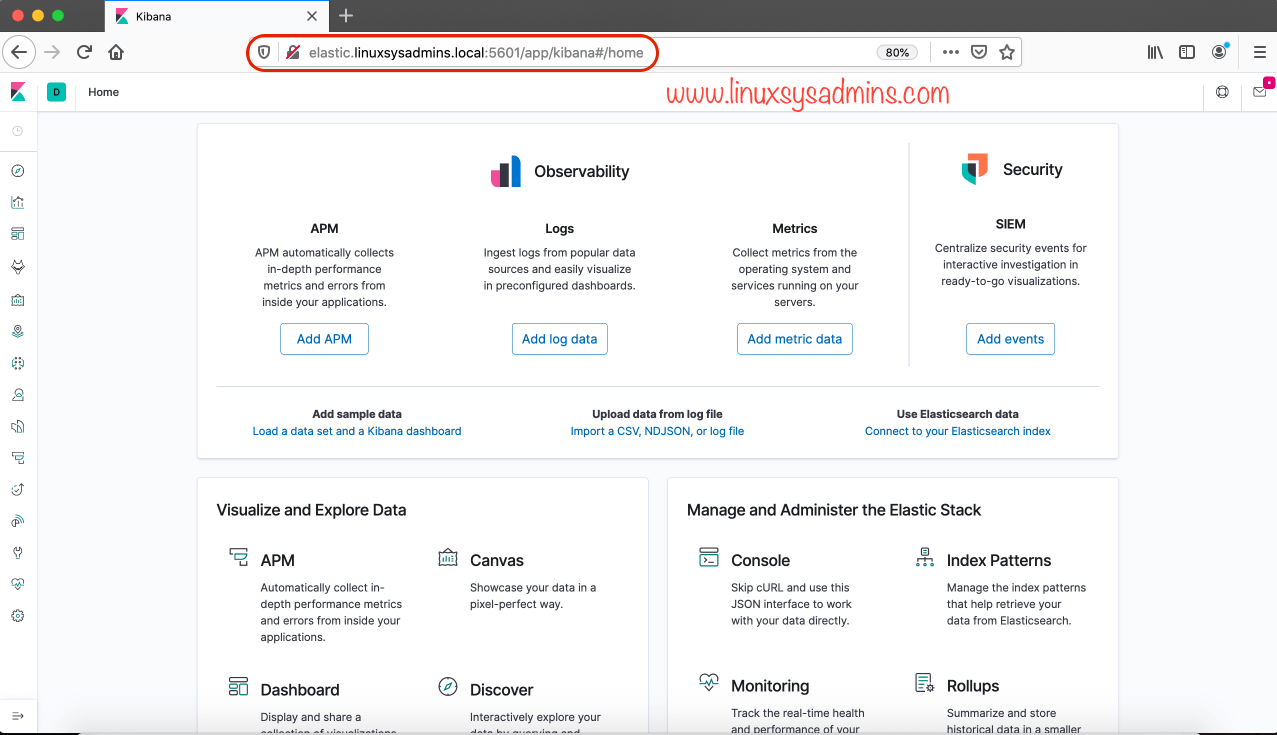Open Stack Monitoring using the heartbeat icon
1277x735 pixels.
pyautogui.click(x=17, y=583)
